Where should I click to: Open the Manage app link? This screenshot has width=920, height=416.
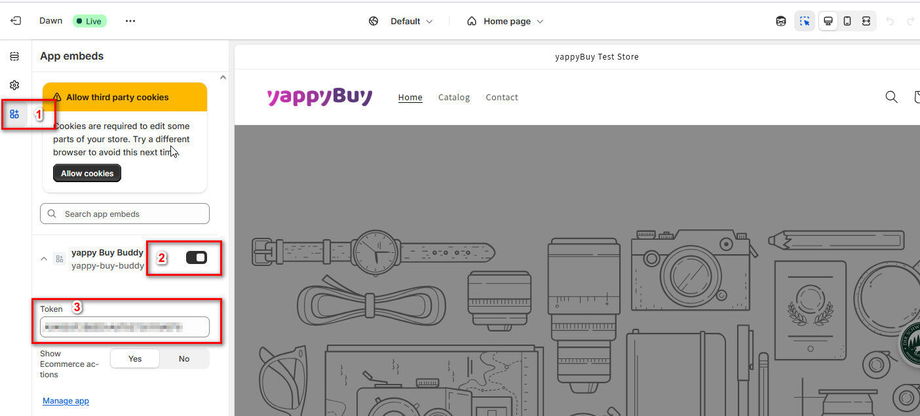point(66,401)
